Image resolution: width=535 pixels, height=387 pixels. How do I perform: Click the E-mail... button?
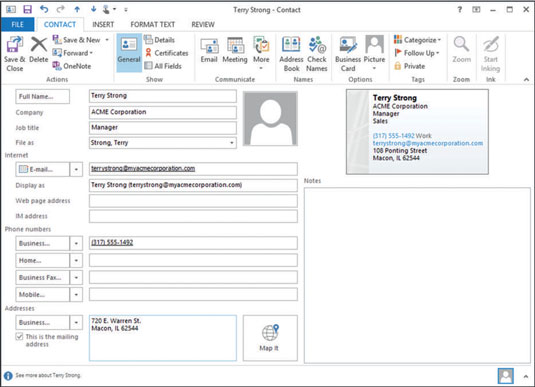(42, 169)
